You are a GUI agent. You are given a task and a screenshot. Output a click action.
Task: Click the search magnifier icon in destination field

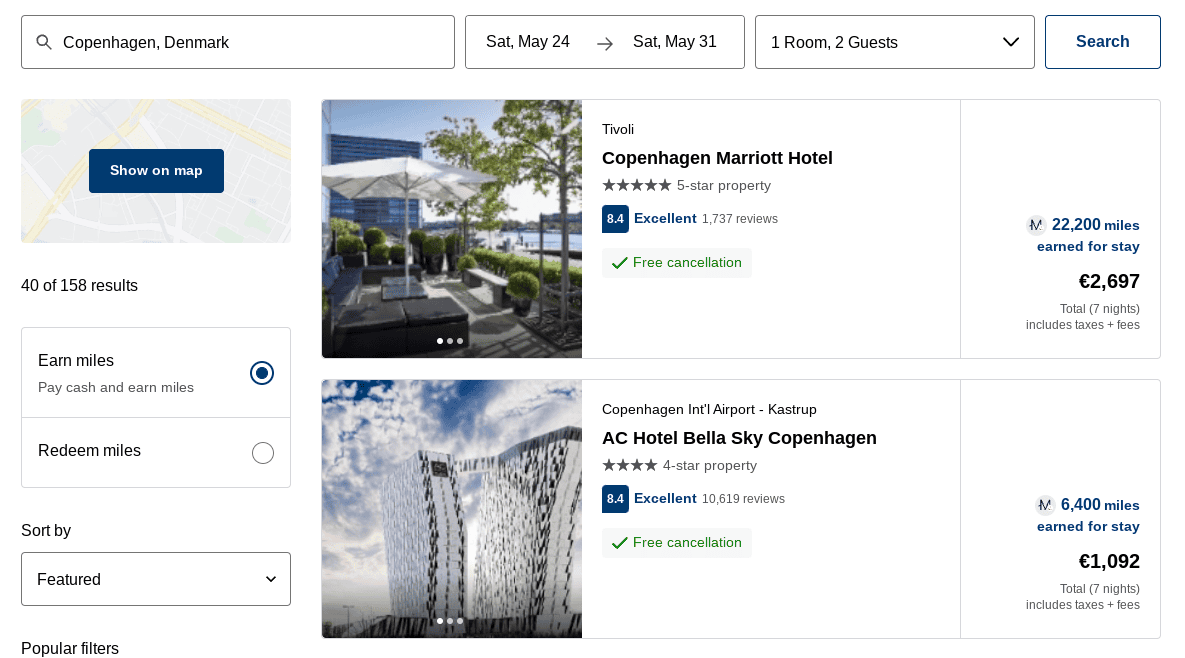[44, 42]
